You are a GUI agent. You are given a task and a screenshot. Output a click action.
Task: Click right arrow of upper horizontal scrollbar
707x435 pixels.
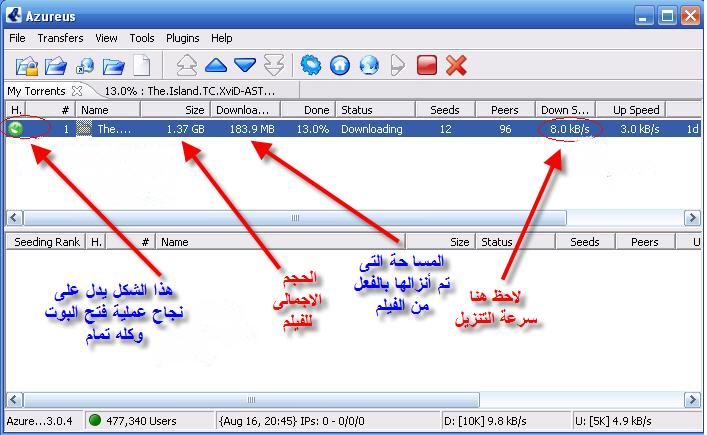coord(692,218)
